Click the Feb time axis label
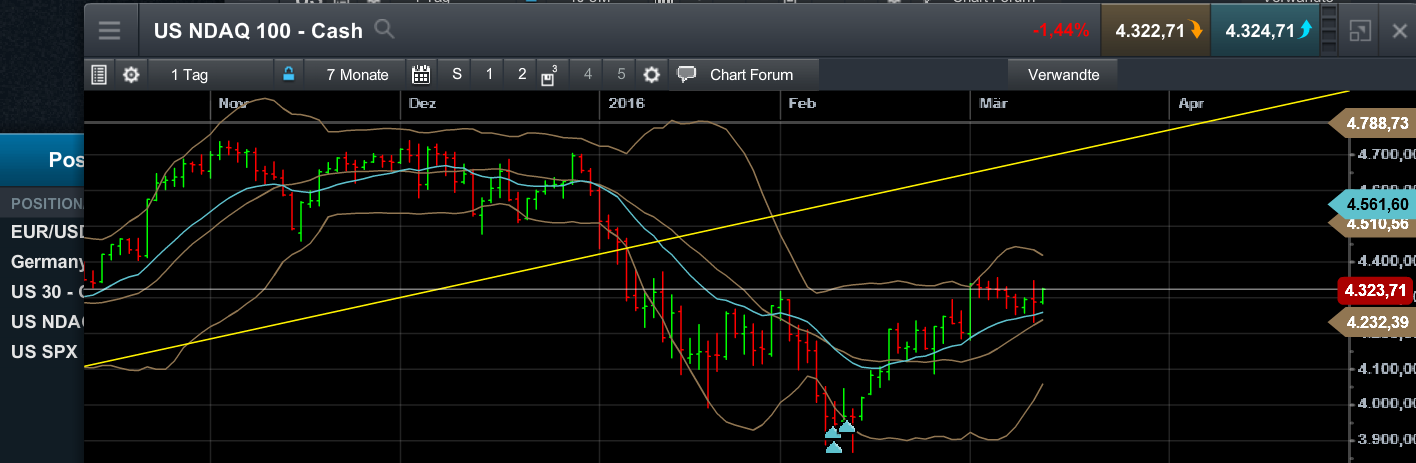The image size is (1416, 463). (x=802, y=103)
